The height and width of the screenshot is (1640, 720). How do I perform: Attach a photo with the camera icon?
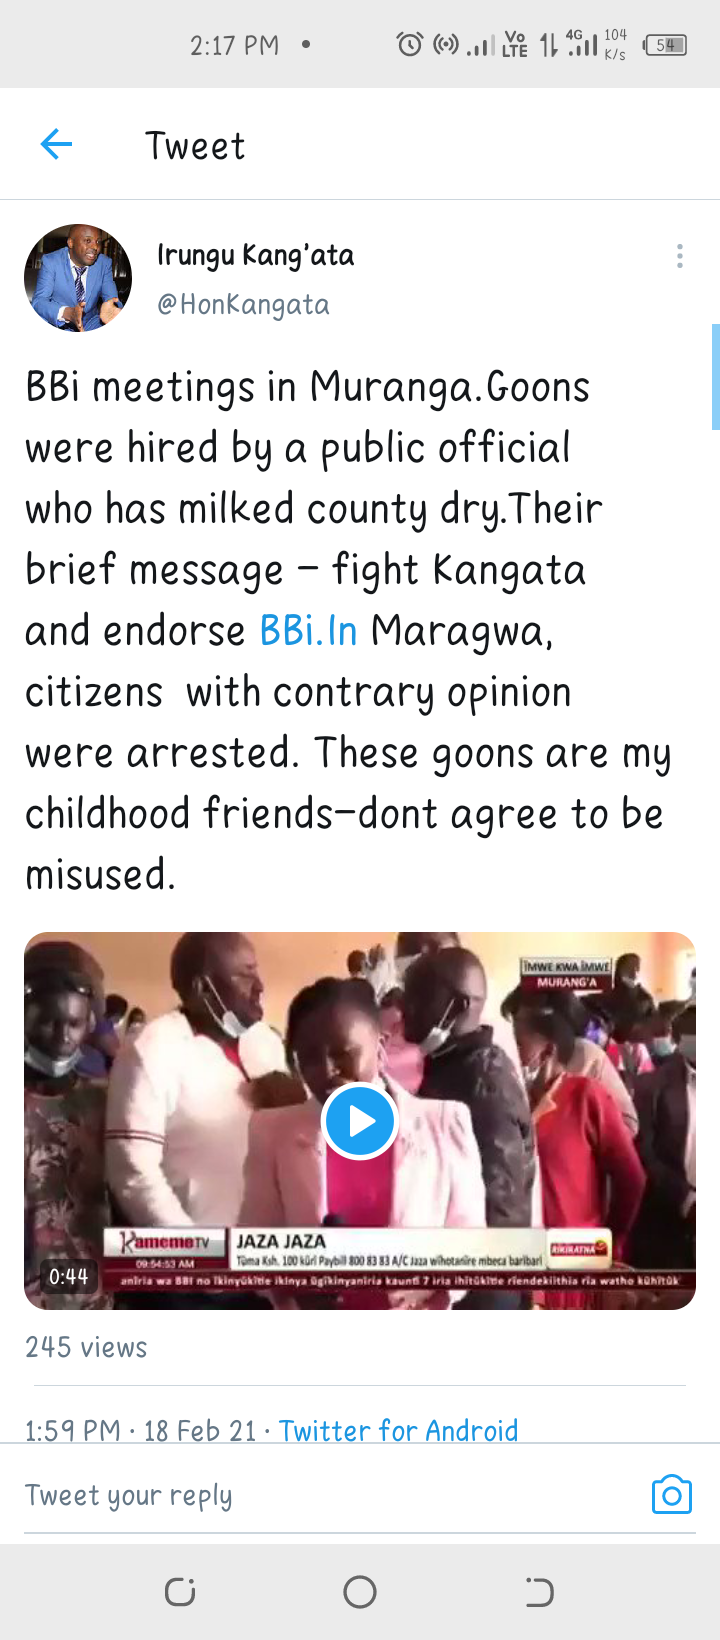[671, 1494]
